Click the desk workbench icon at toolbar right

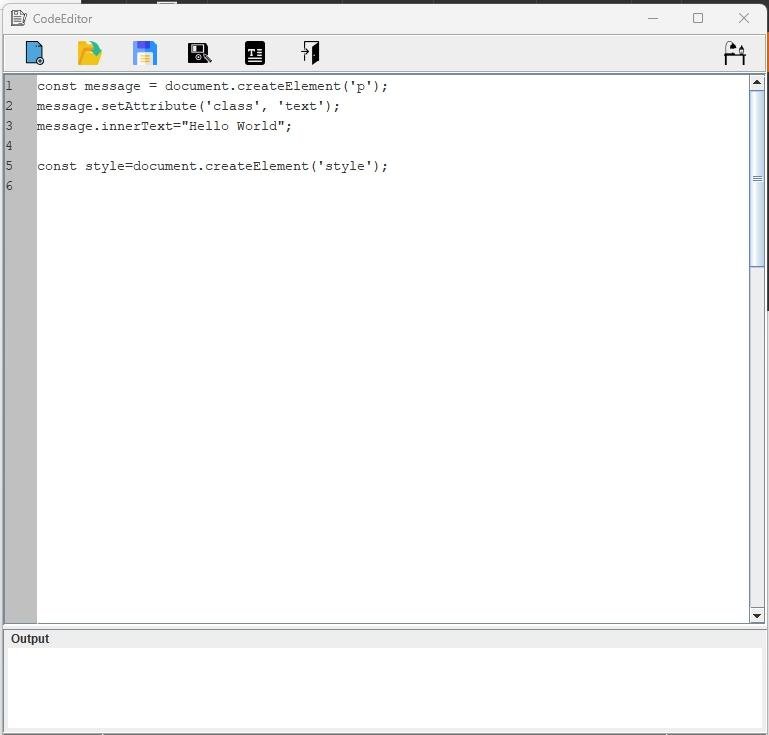pos(735,53)
